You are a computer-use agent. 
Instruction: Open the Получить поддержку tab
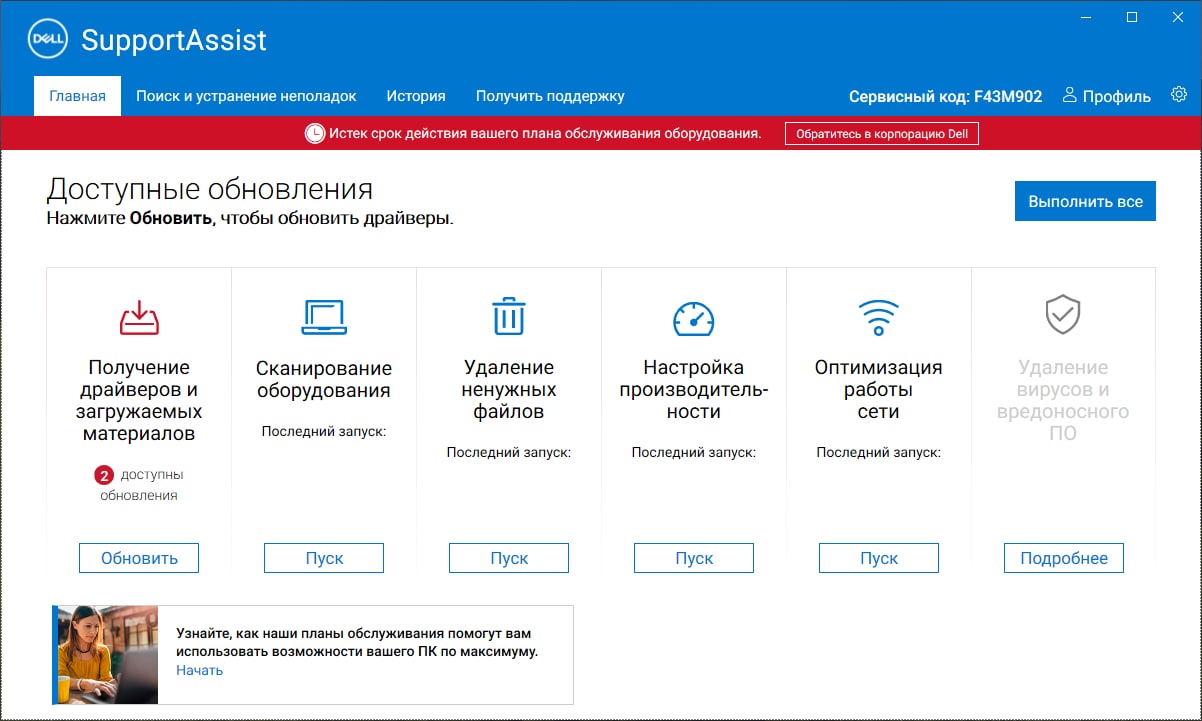[550, 97]
